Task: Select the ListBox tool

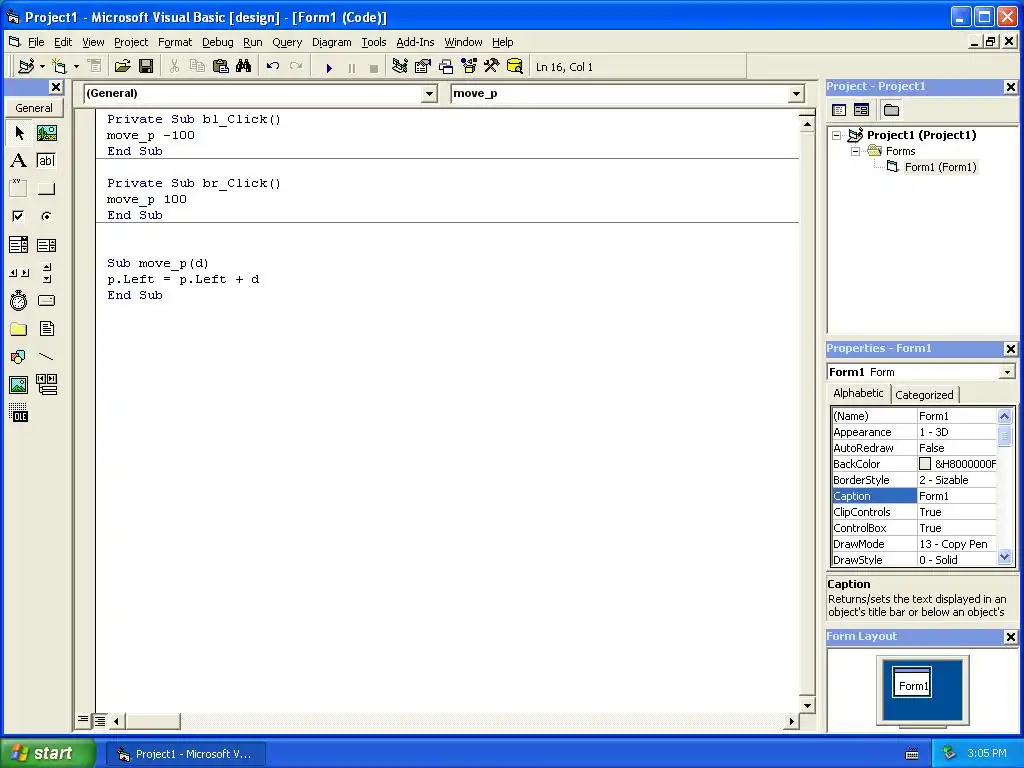Action: tap(46, 245)
